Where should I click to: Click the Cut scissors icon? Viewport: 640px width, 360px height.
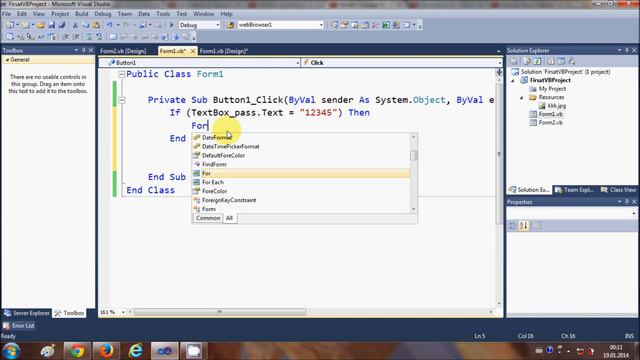pyautogui.click(x=75, y=25)
